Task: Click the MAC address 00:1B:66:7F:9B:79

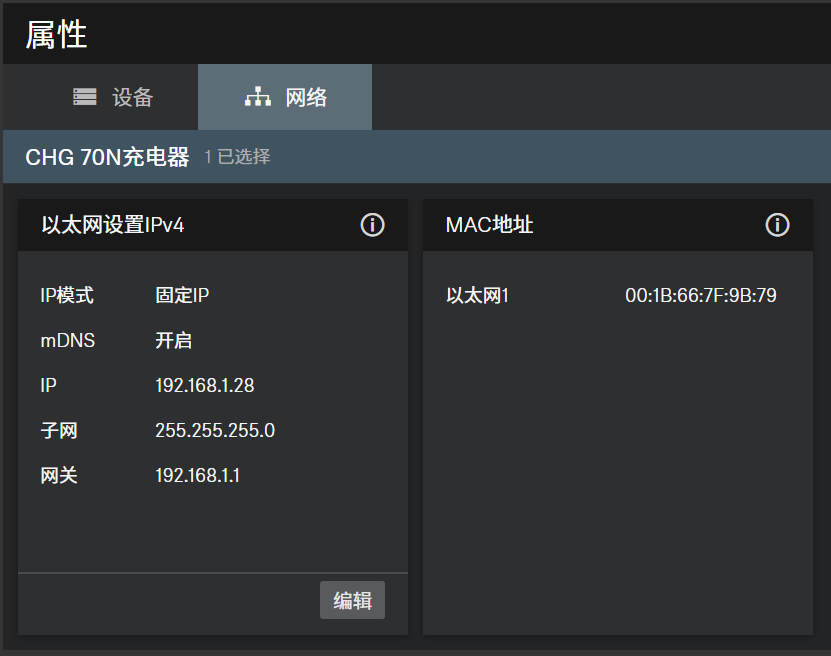Action: pos(700,295)
